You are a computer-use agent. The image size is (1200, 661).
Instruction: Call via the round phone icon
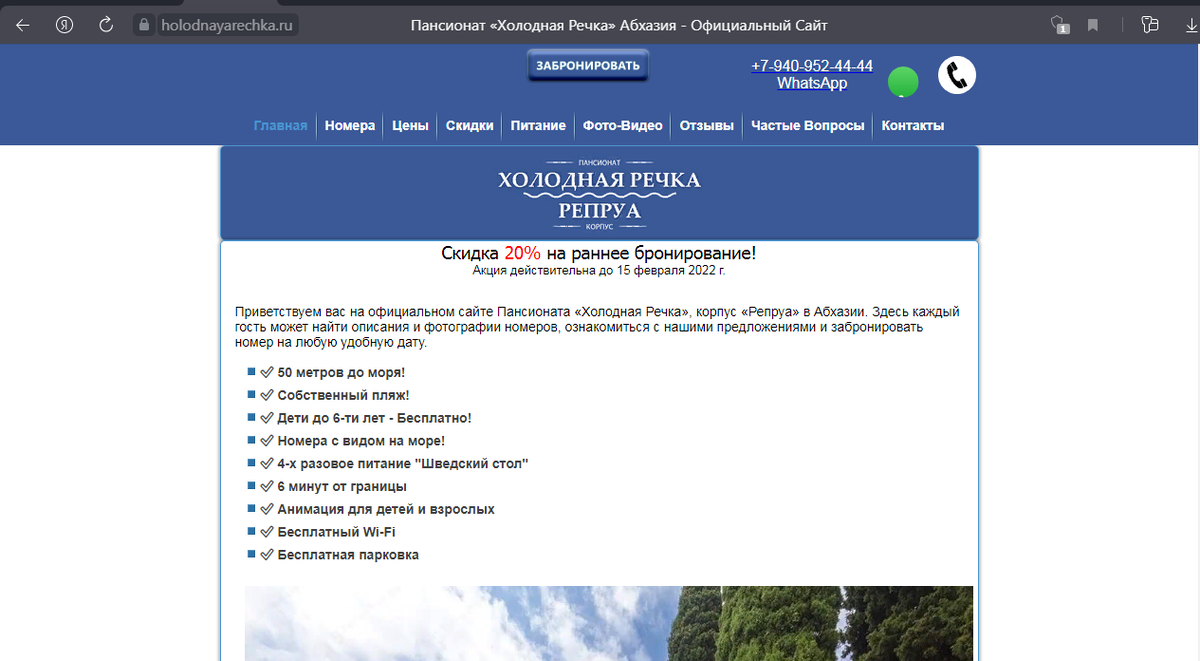pos(956,75)
